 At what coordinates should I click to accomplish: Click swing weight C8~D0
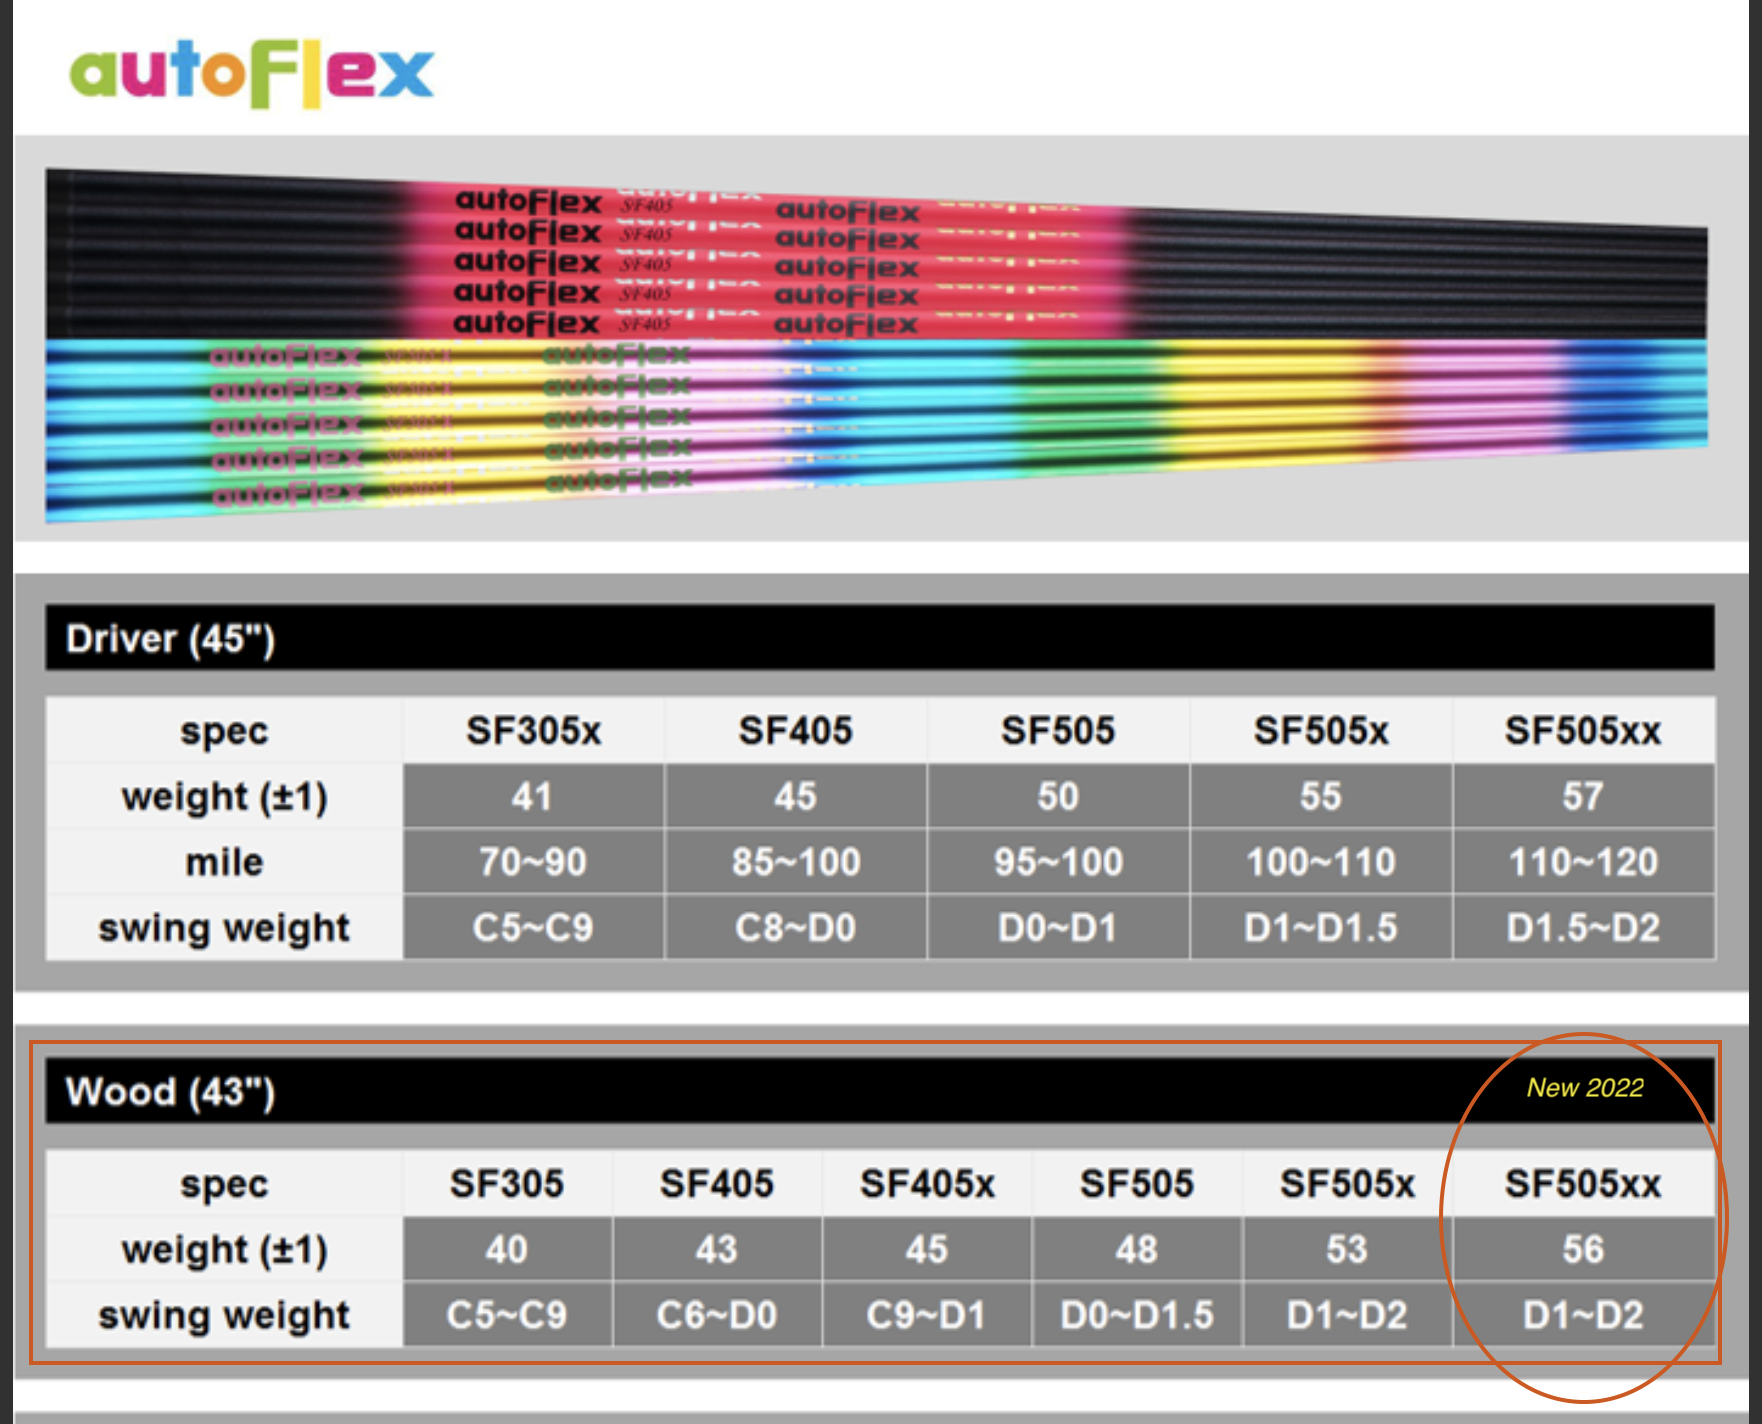point(795,928)
